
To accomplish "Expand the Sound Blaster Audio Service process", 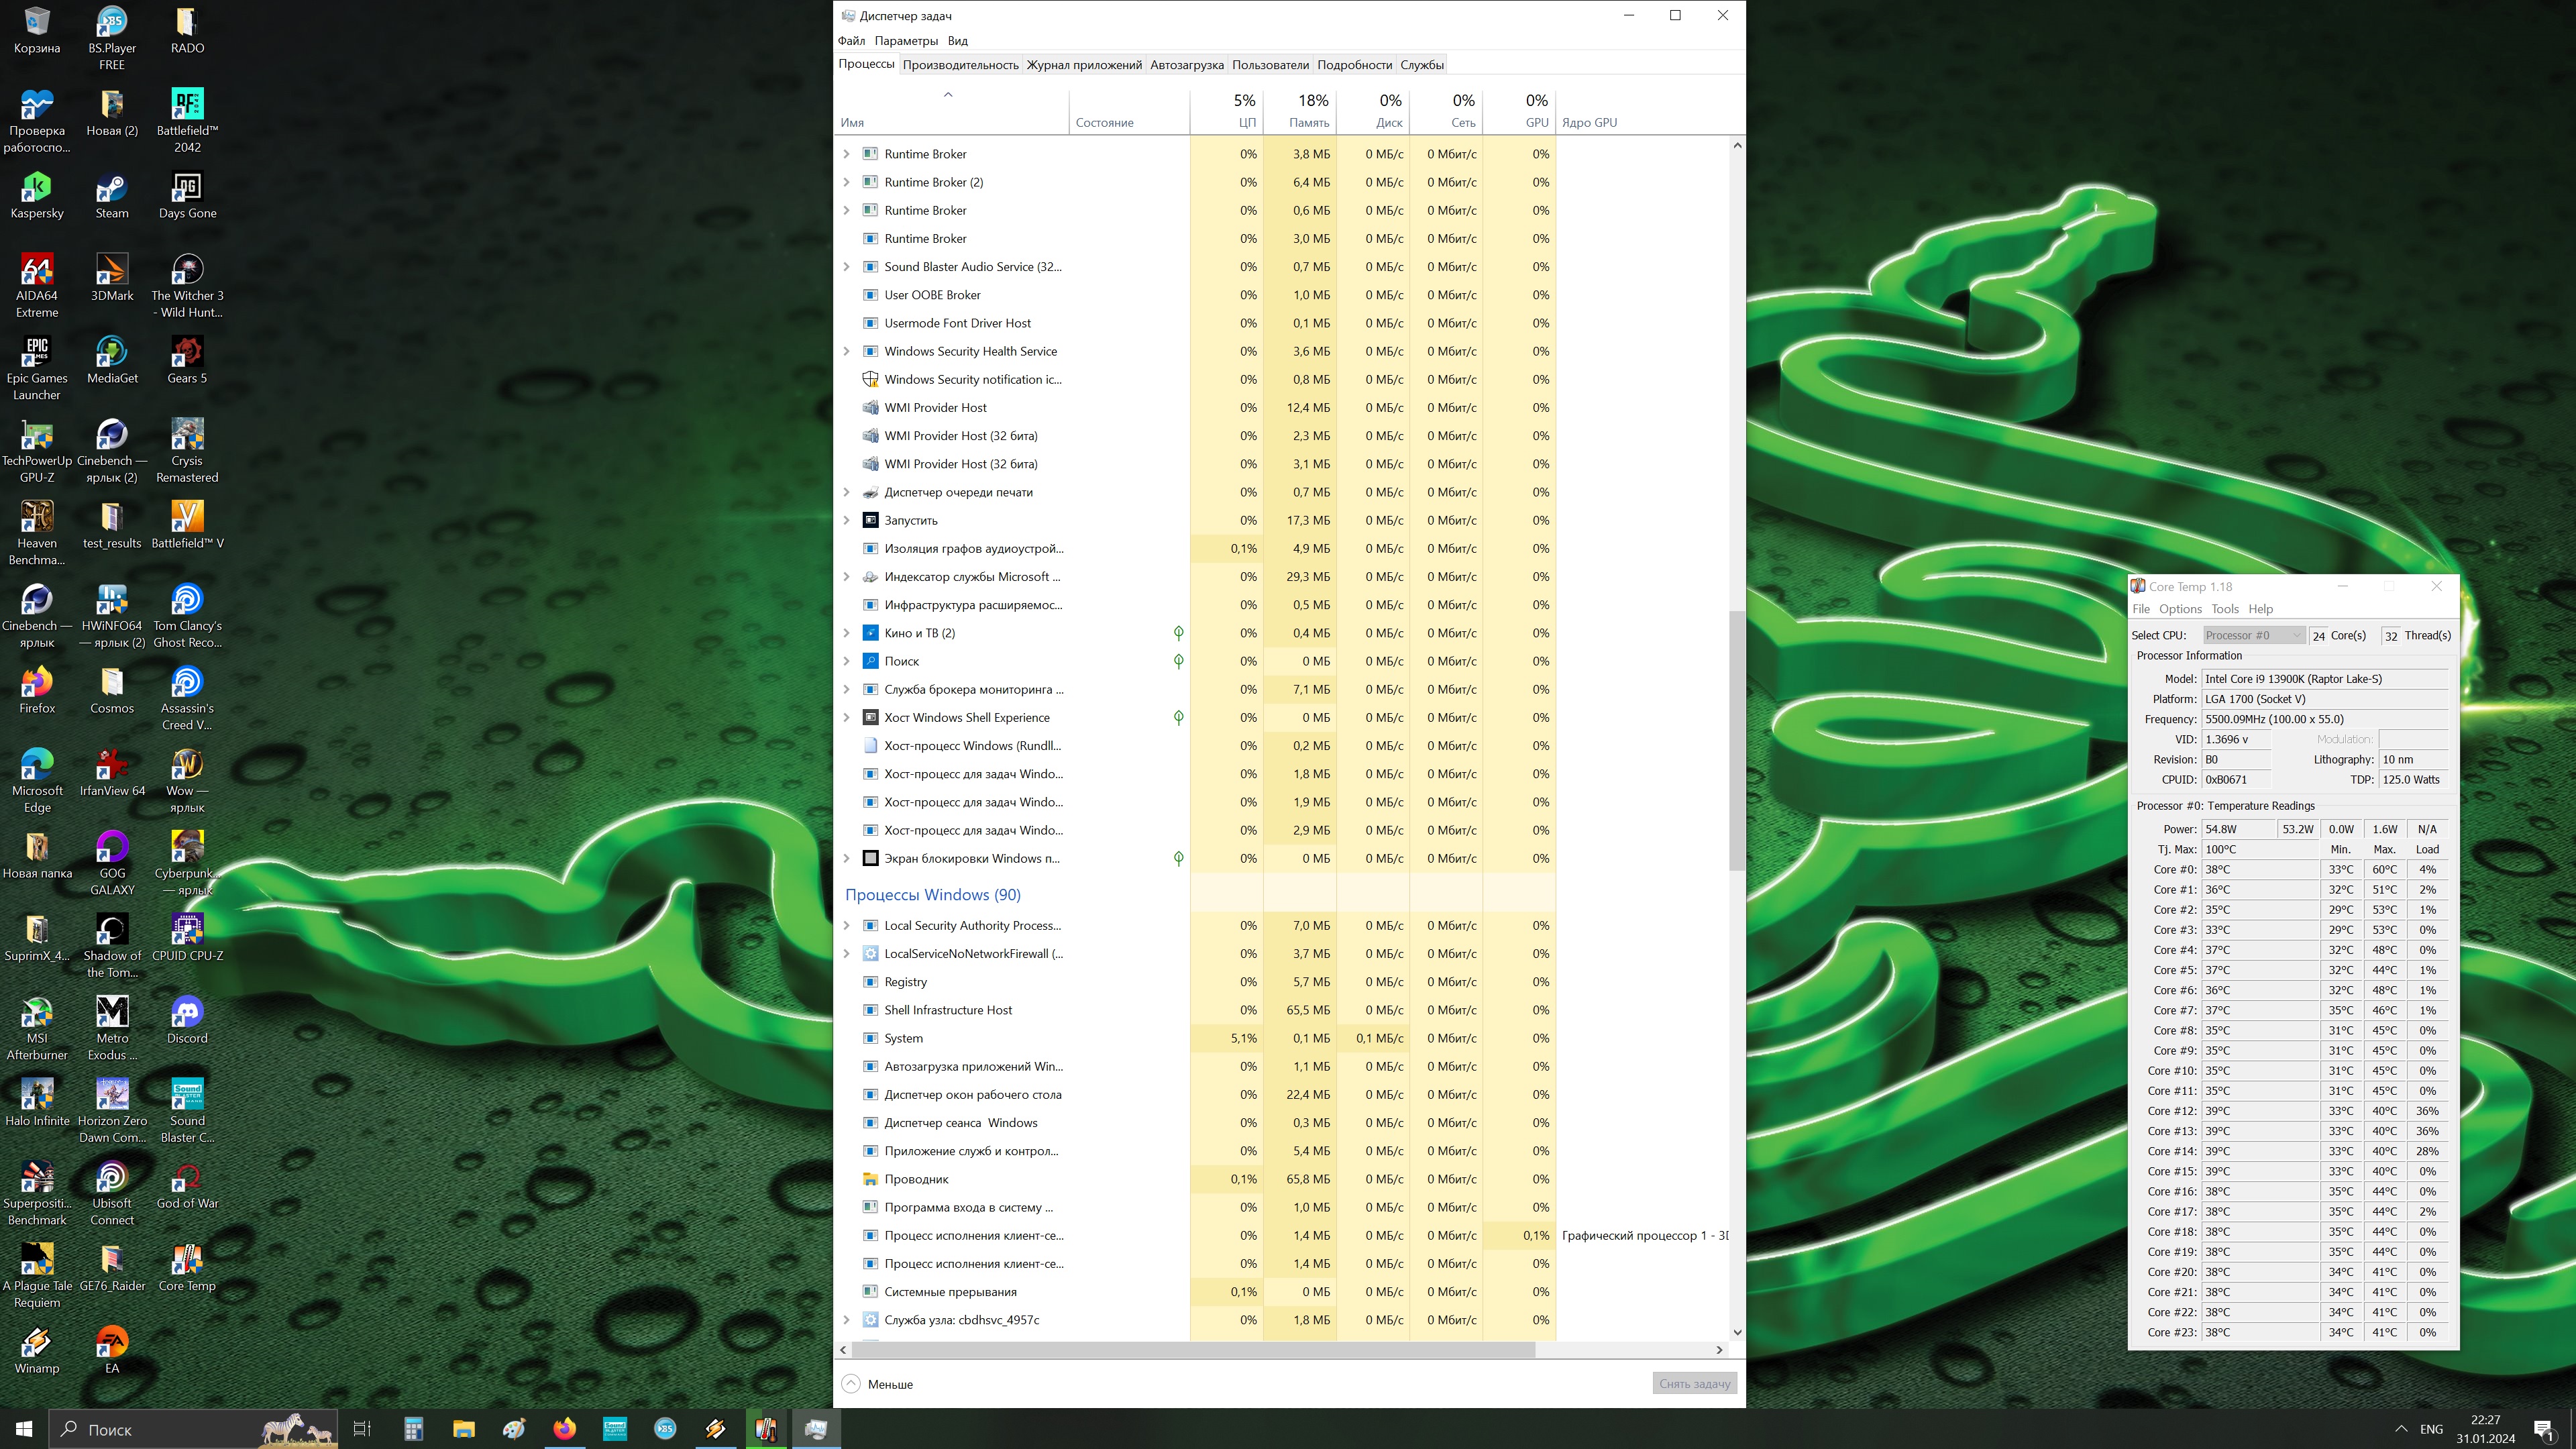I will coord(846,267).
